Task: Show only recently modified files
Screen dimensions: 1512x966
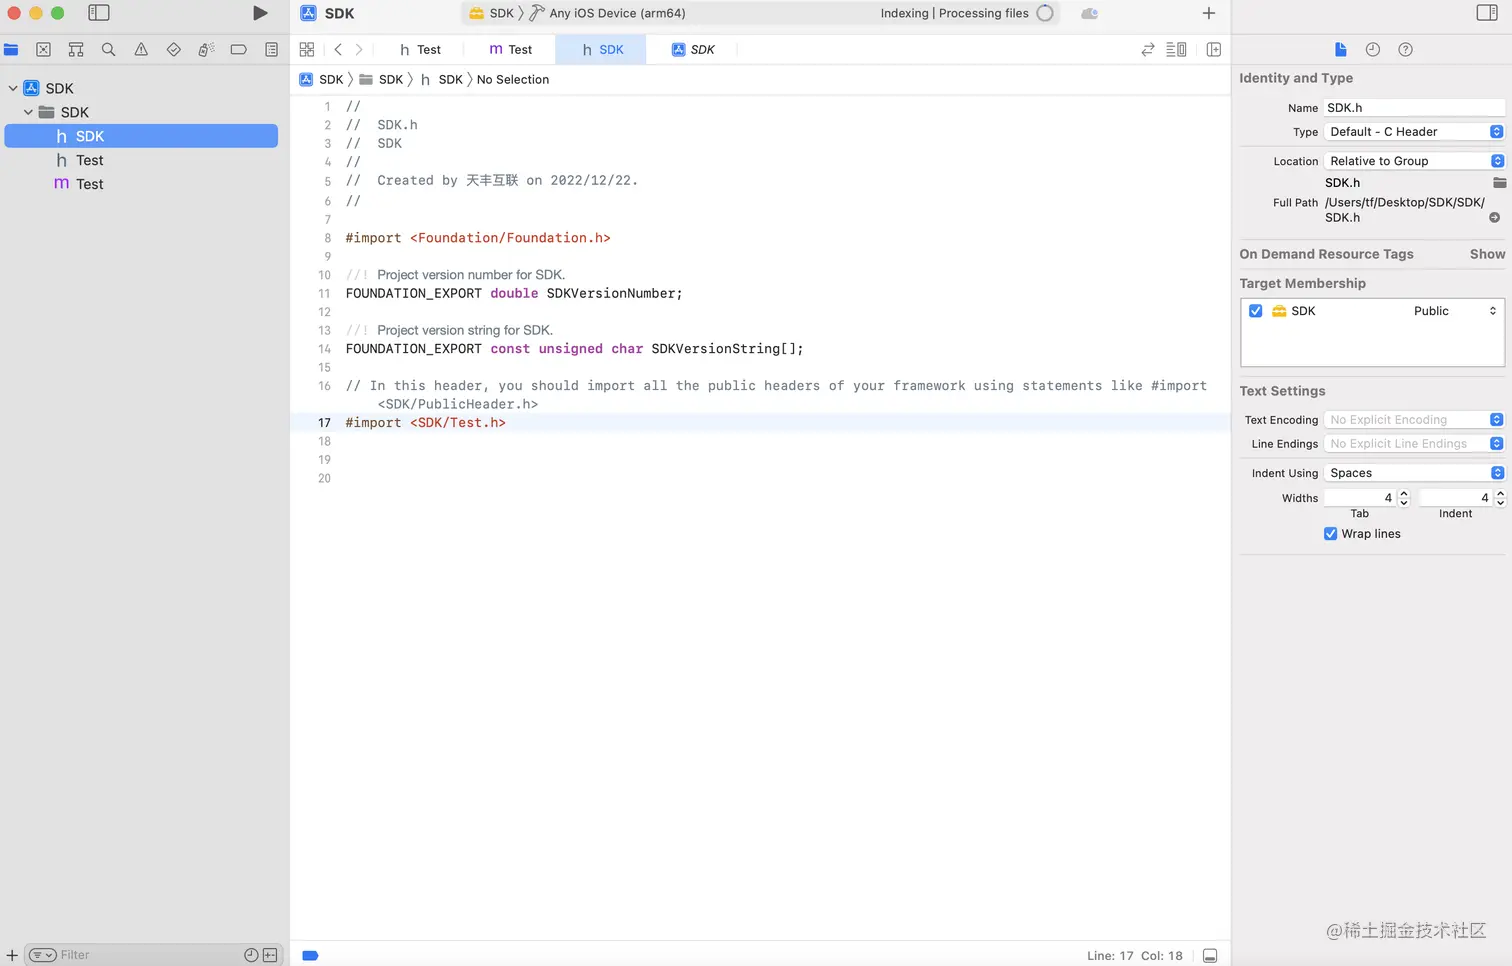Action: (x=251, y=955)
